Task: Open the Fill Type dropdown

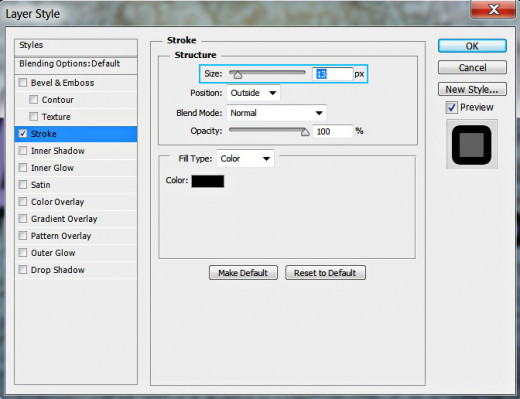Action: 245,159
